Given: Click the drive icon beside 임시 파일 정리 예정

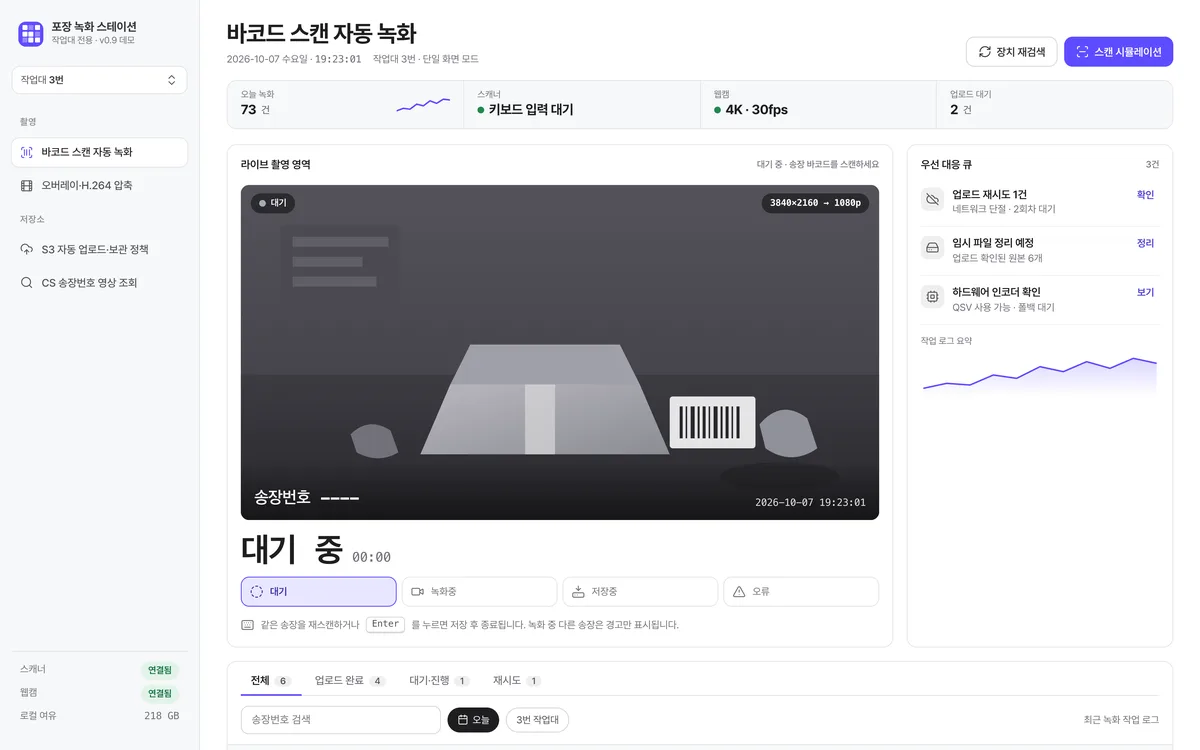Looking at the screenshot, I should pyautogui.click(x=933, y=248).
